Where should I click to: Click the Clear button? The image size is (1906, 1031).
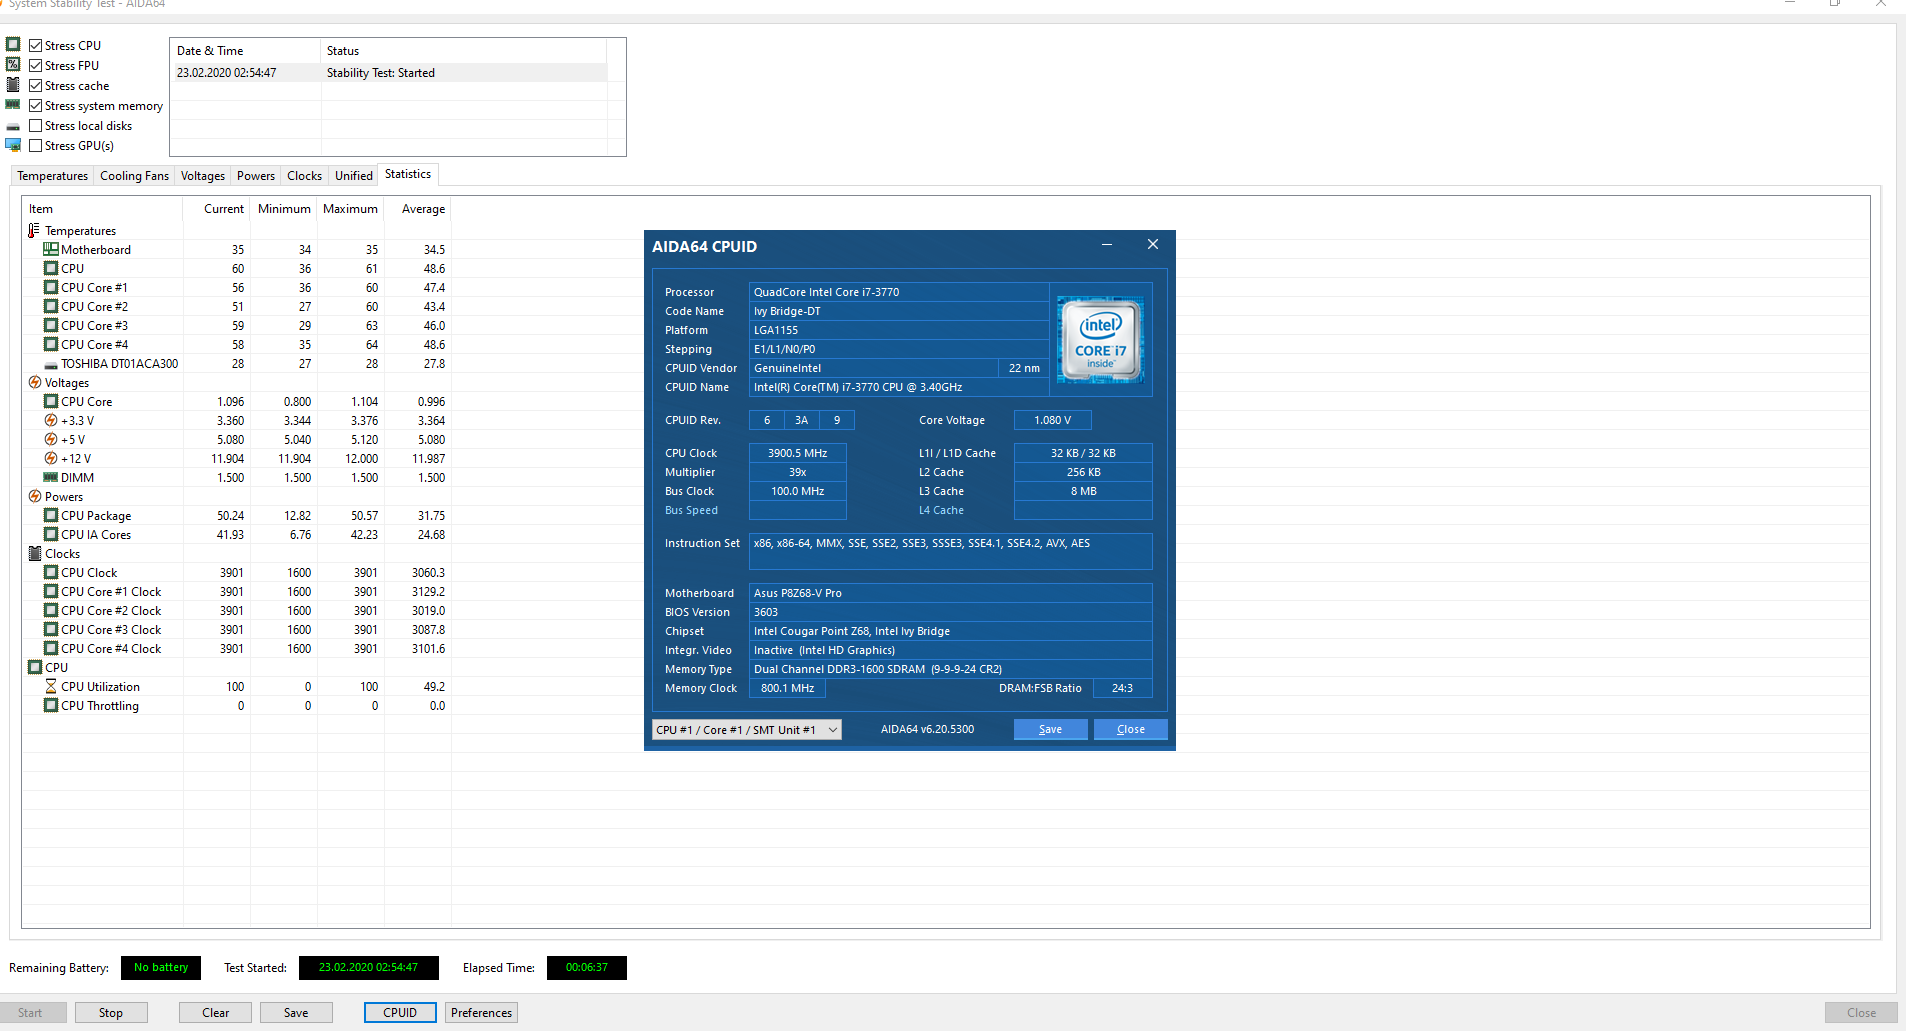(x=216, y=1013)
